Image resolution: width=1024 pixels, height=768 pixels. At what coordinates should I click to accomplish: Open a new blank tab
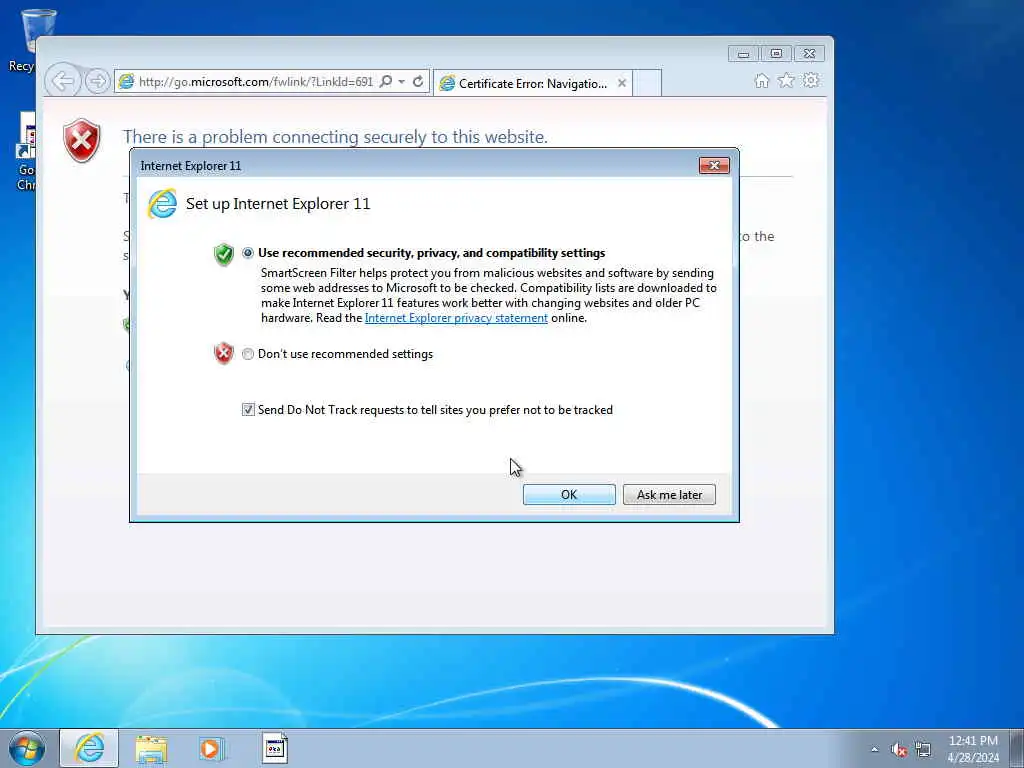pyautogui.click(x=647, y=83)
